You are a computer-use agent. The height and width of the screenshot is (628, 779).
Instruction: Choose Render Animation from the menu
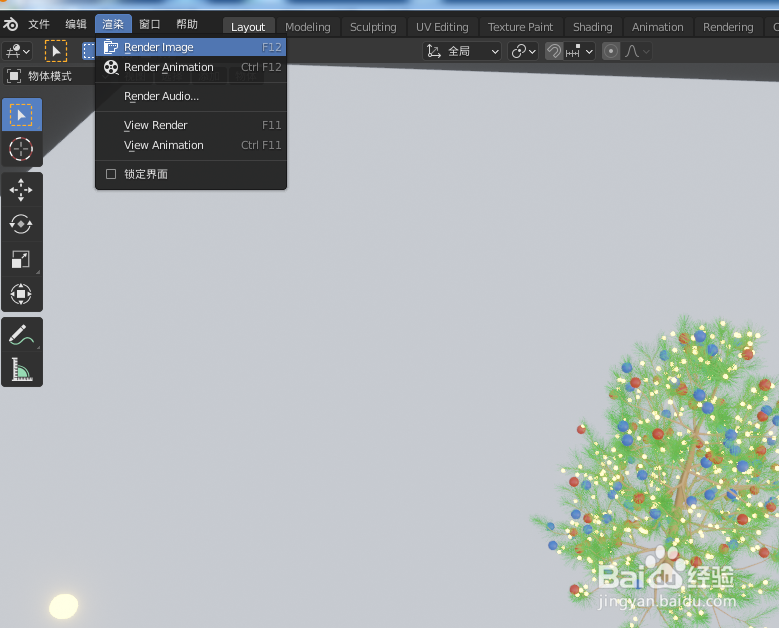[x=191, y=67]
